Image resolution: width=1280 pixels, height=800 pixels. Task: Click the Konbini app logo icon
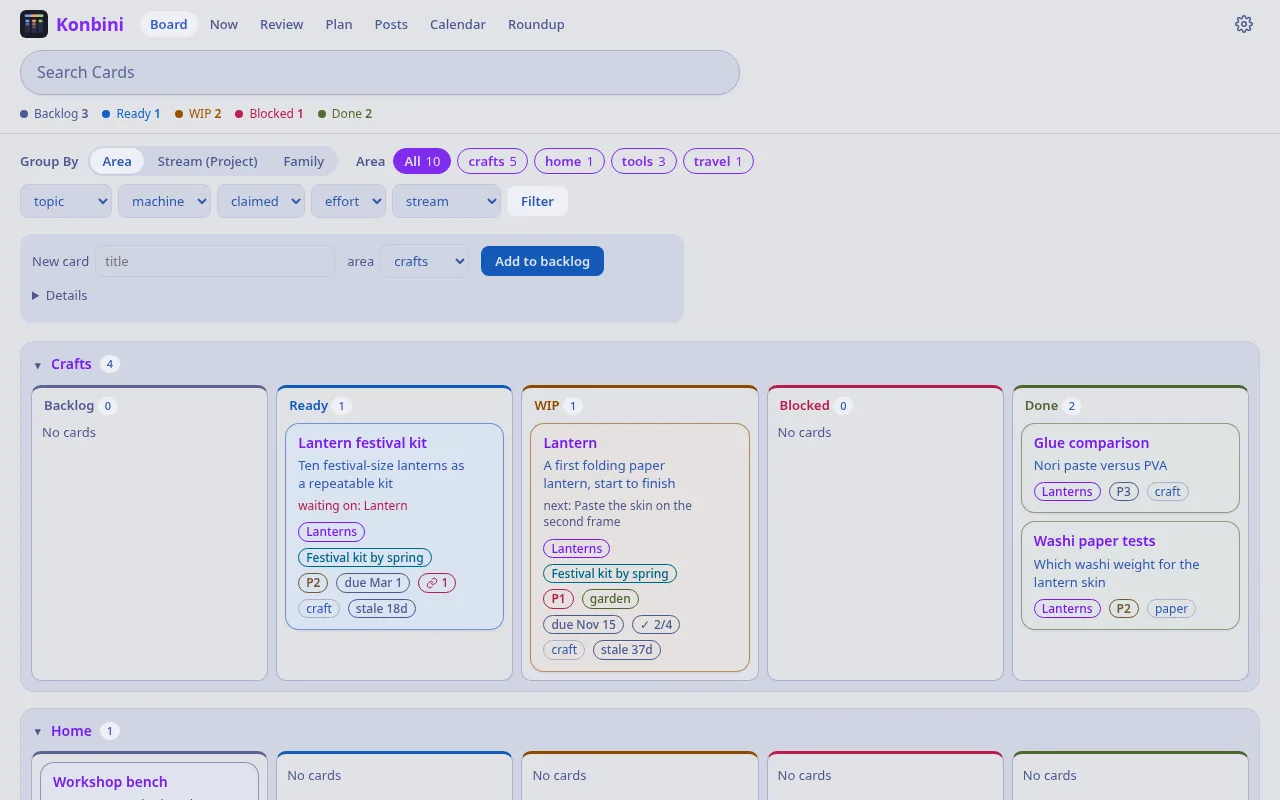(x=34, y=24)
